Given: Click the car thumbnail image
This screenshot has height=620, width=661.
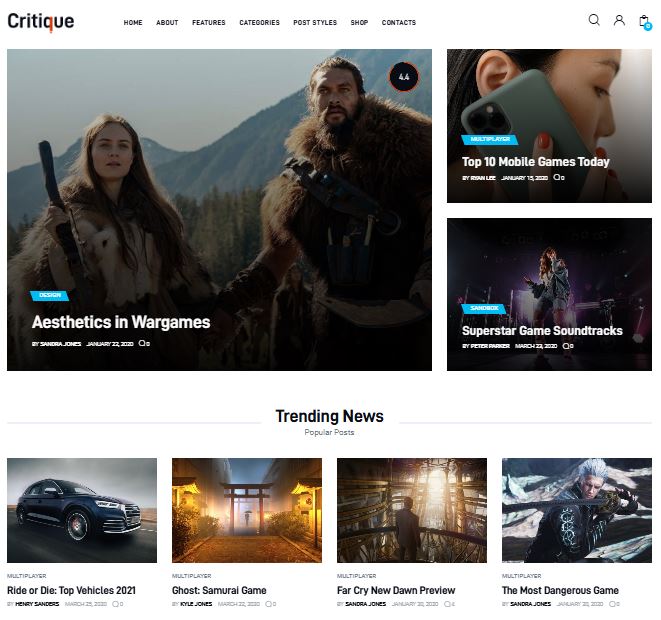Looking at the screenshot, I should click(x=82, y=510).
